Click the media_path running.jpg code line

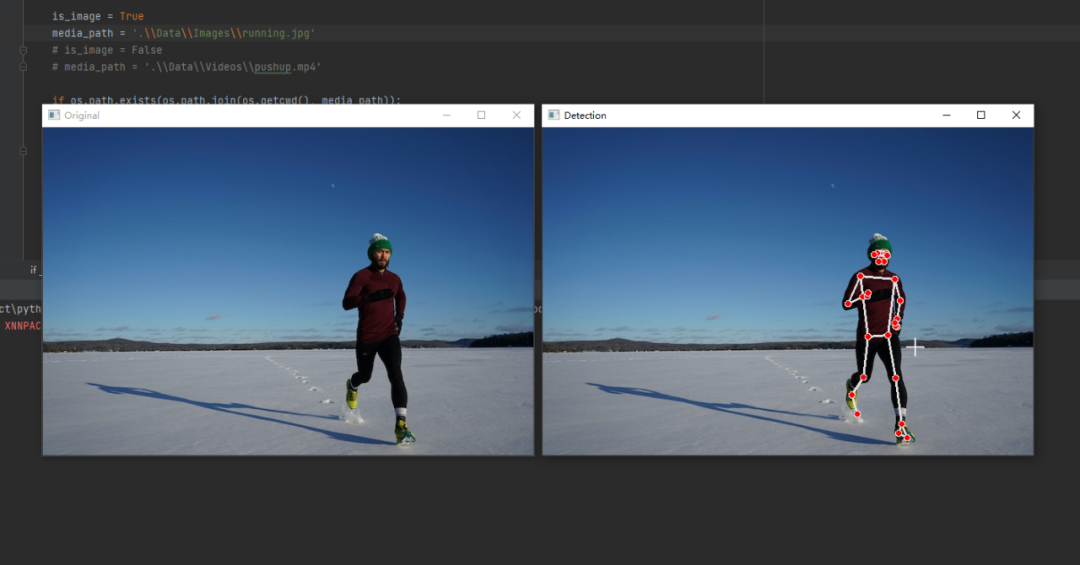point(183,33)
